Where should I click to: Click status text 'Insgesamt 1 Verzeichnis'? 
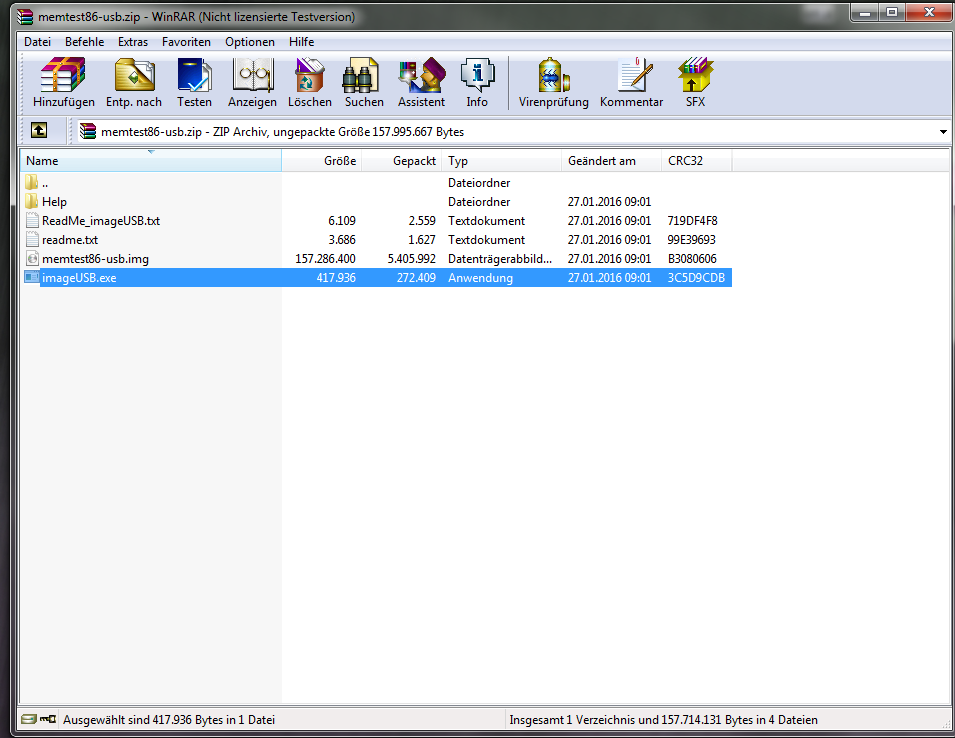click(x=663, y=720)
